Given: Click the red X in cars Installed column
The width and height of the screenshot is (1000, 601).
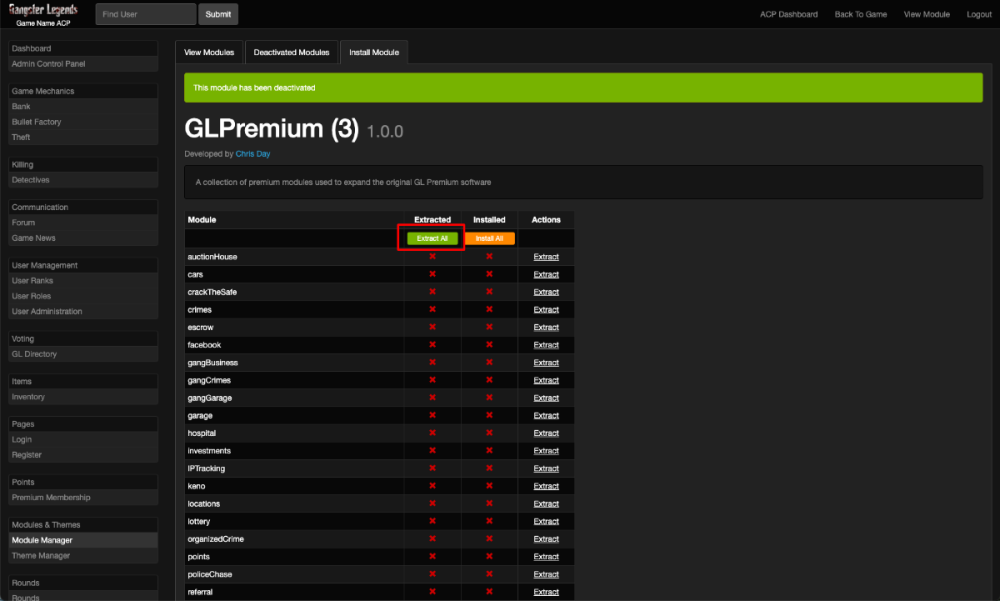Looking at the screenshot, I should (x=489, y=274).
